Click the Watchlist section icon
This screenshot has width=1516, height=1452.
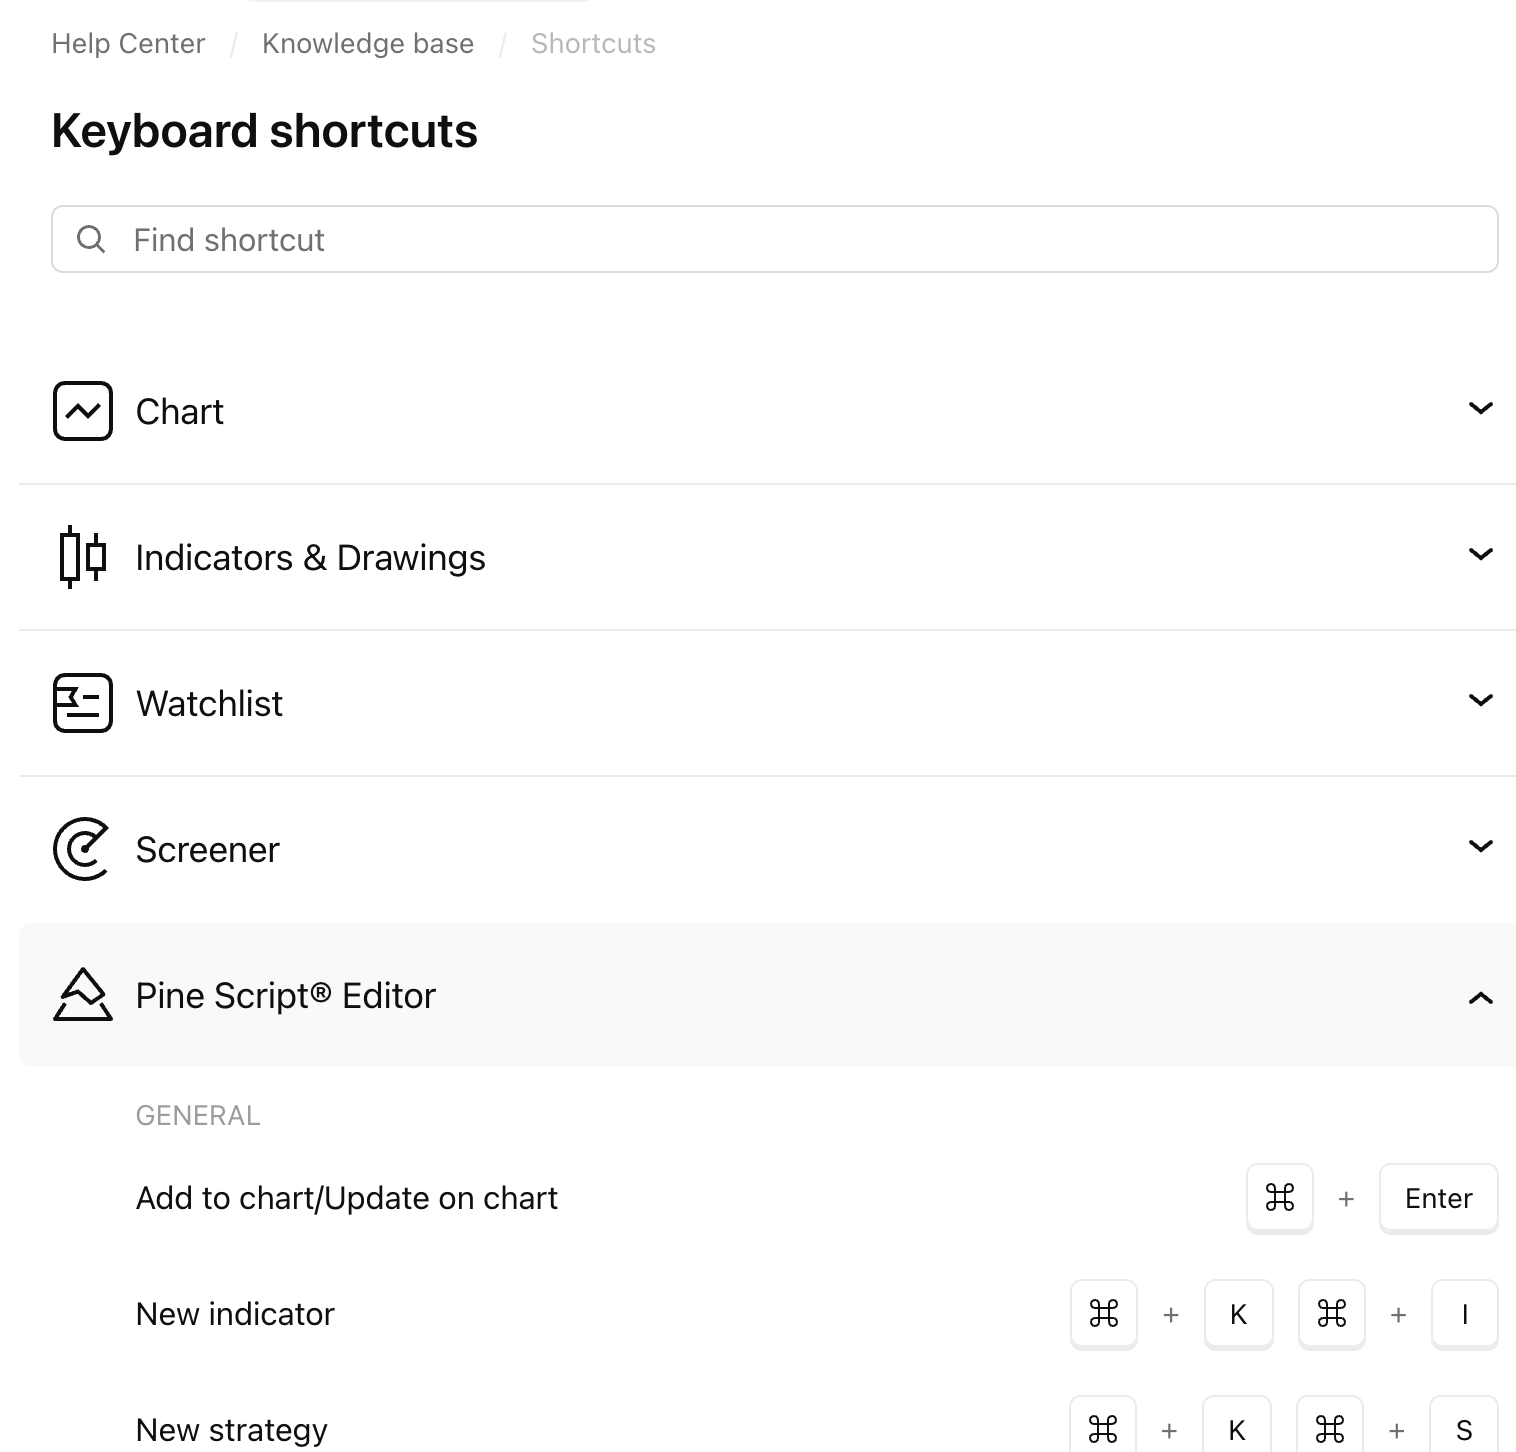(82, 703)
